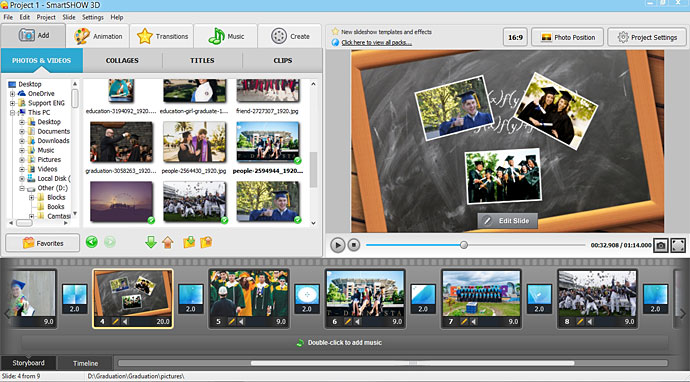
Task: Switch to Clips sub-tab
Action: click(x=283, y=60)
